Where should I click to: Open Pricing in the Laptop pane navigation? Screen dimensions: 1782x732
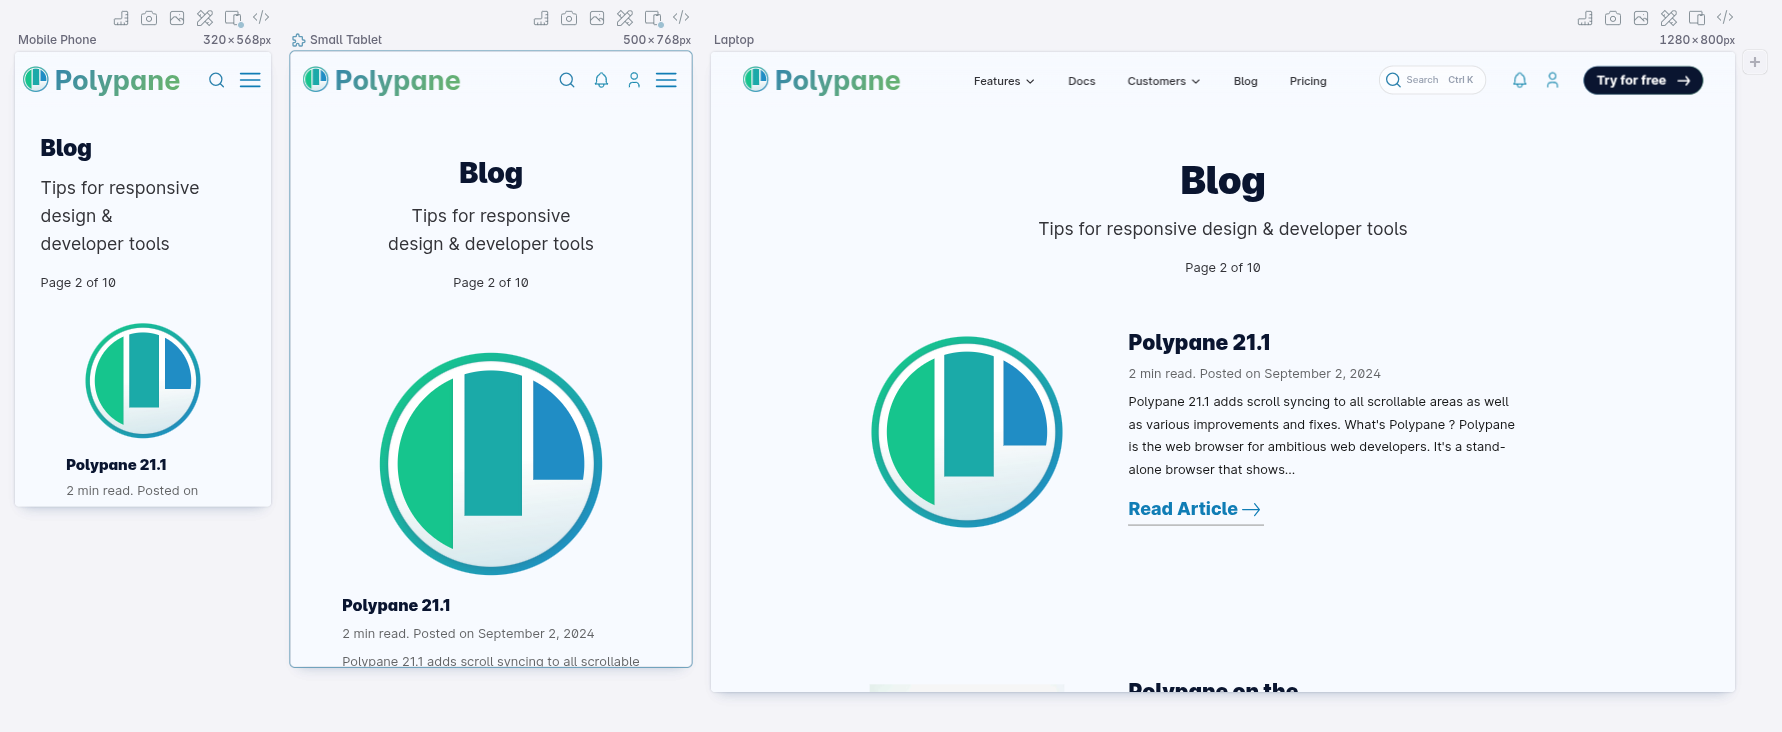[x=1308, y=81]
